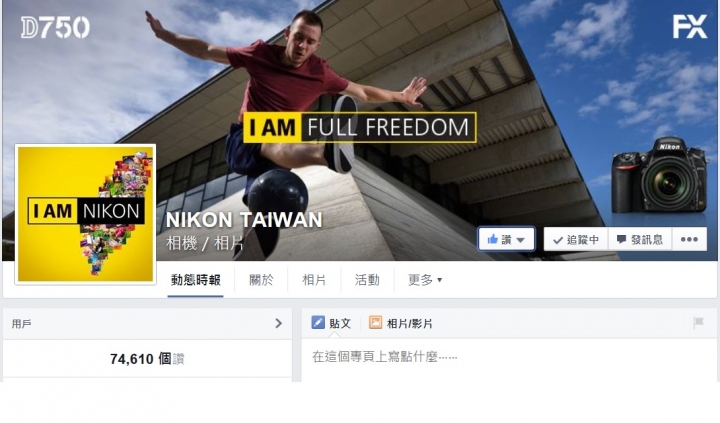Click the FX logo on cover
This screenshot has width=720, height=423.
(x=690, y=27)
